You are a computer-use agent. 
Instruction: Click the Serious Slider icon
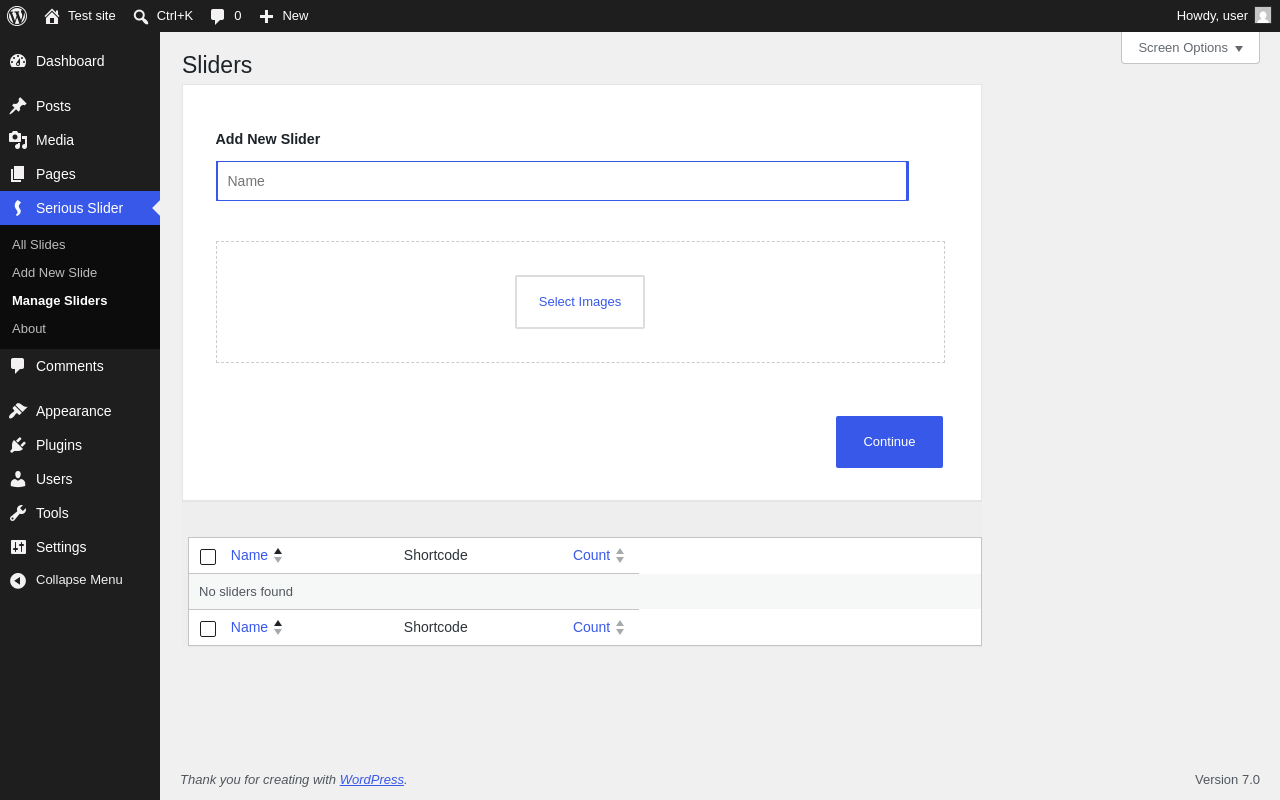point(18,208)
